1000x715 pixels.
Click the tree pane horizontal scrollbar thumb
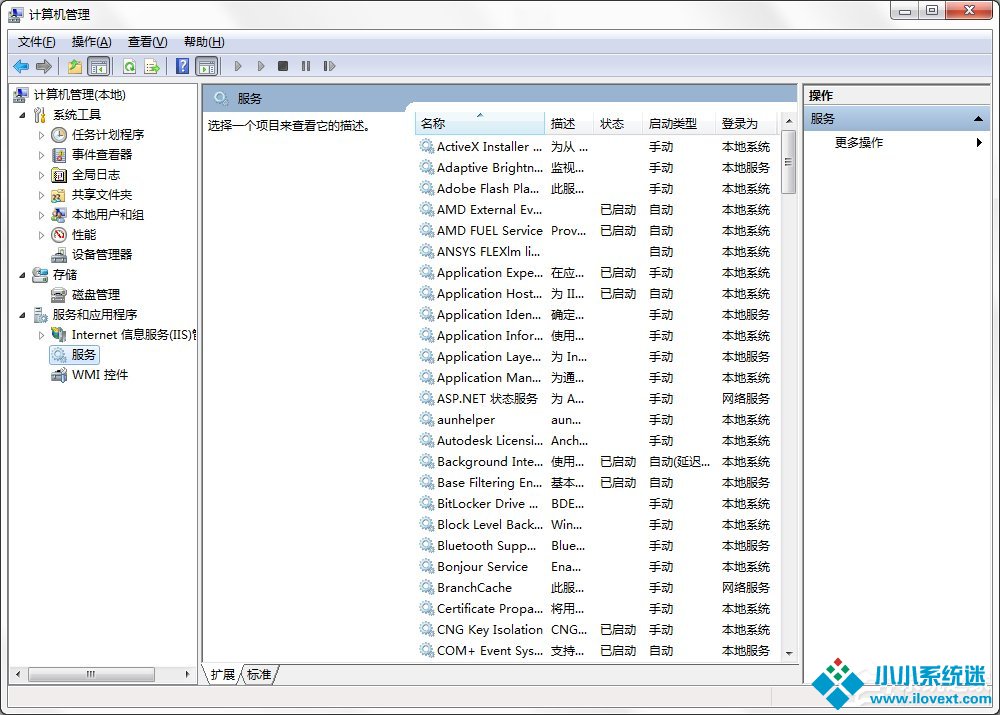point(91,674)
